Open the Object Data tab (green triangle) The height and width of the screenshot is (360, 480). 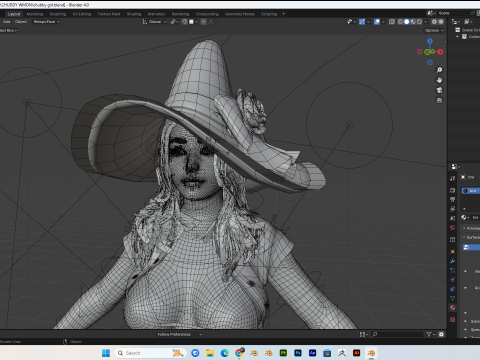(452, 298)
